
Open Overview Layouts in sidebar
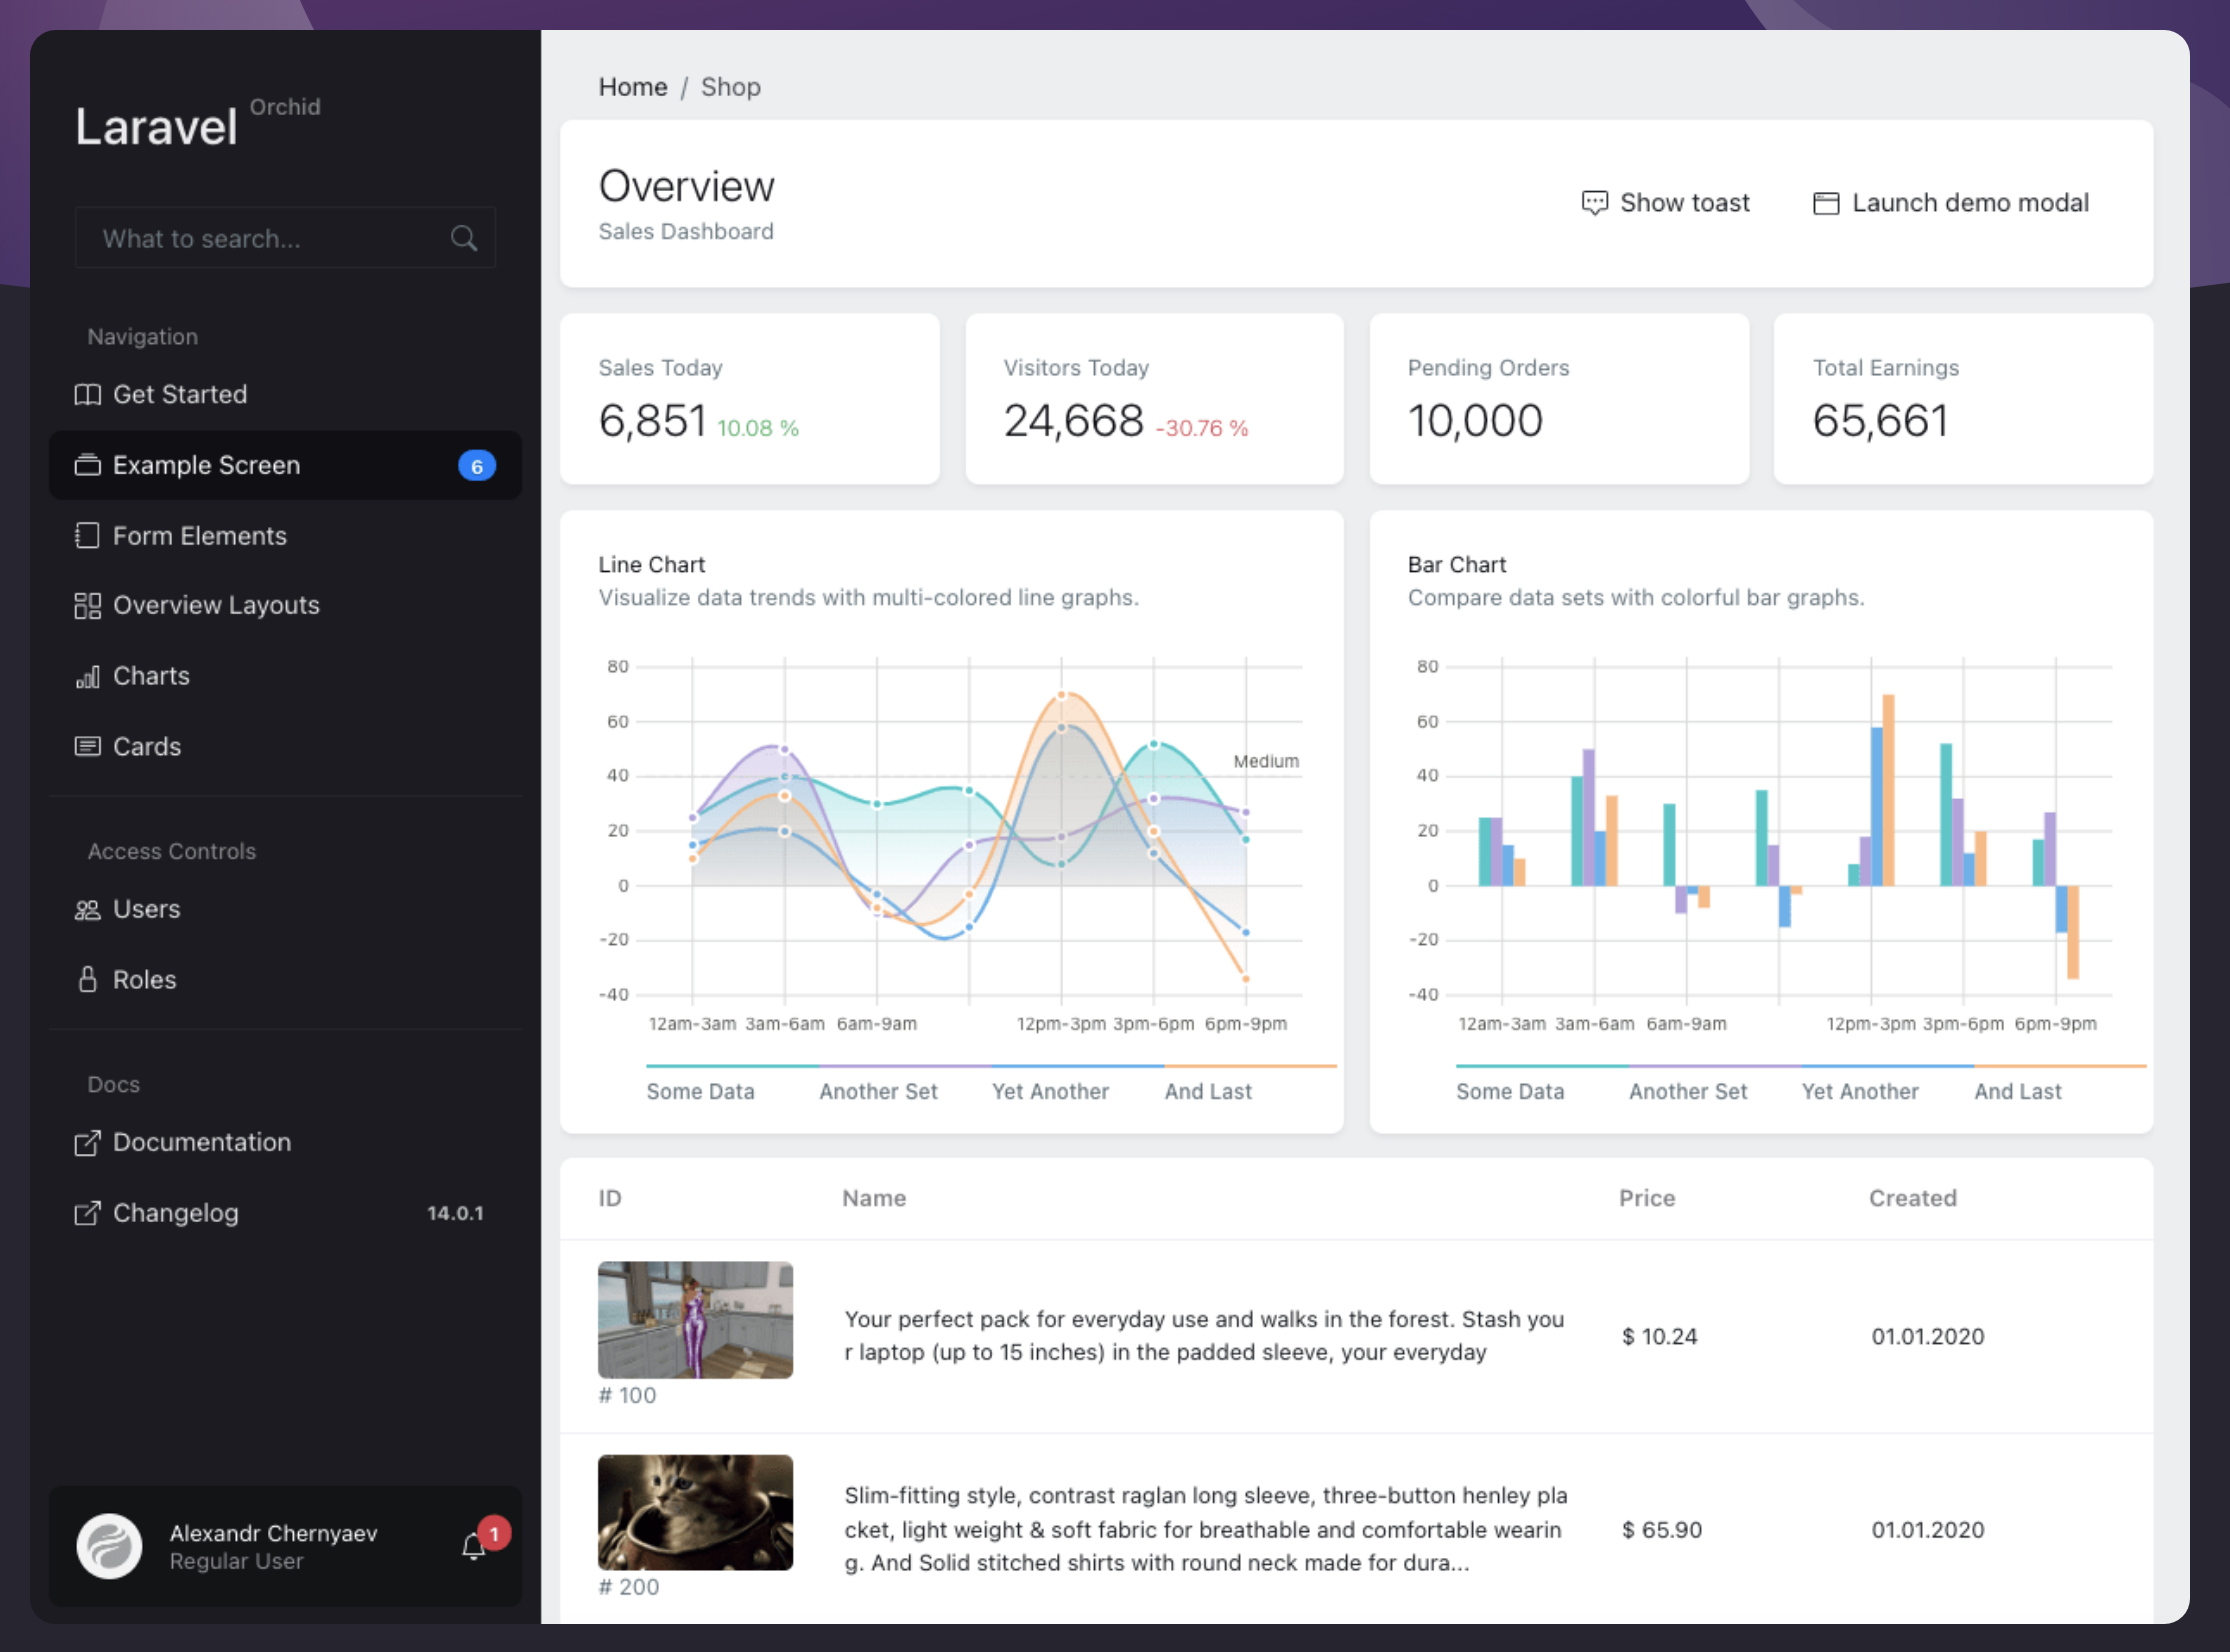[215, 606]
